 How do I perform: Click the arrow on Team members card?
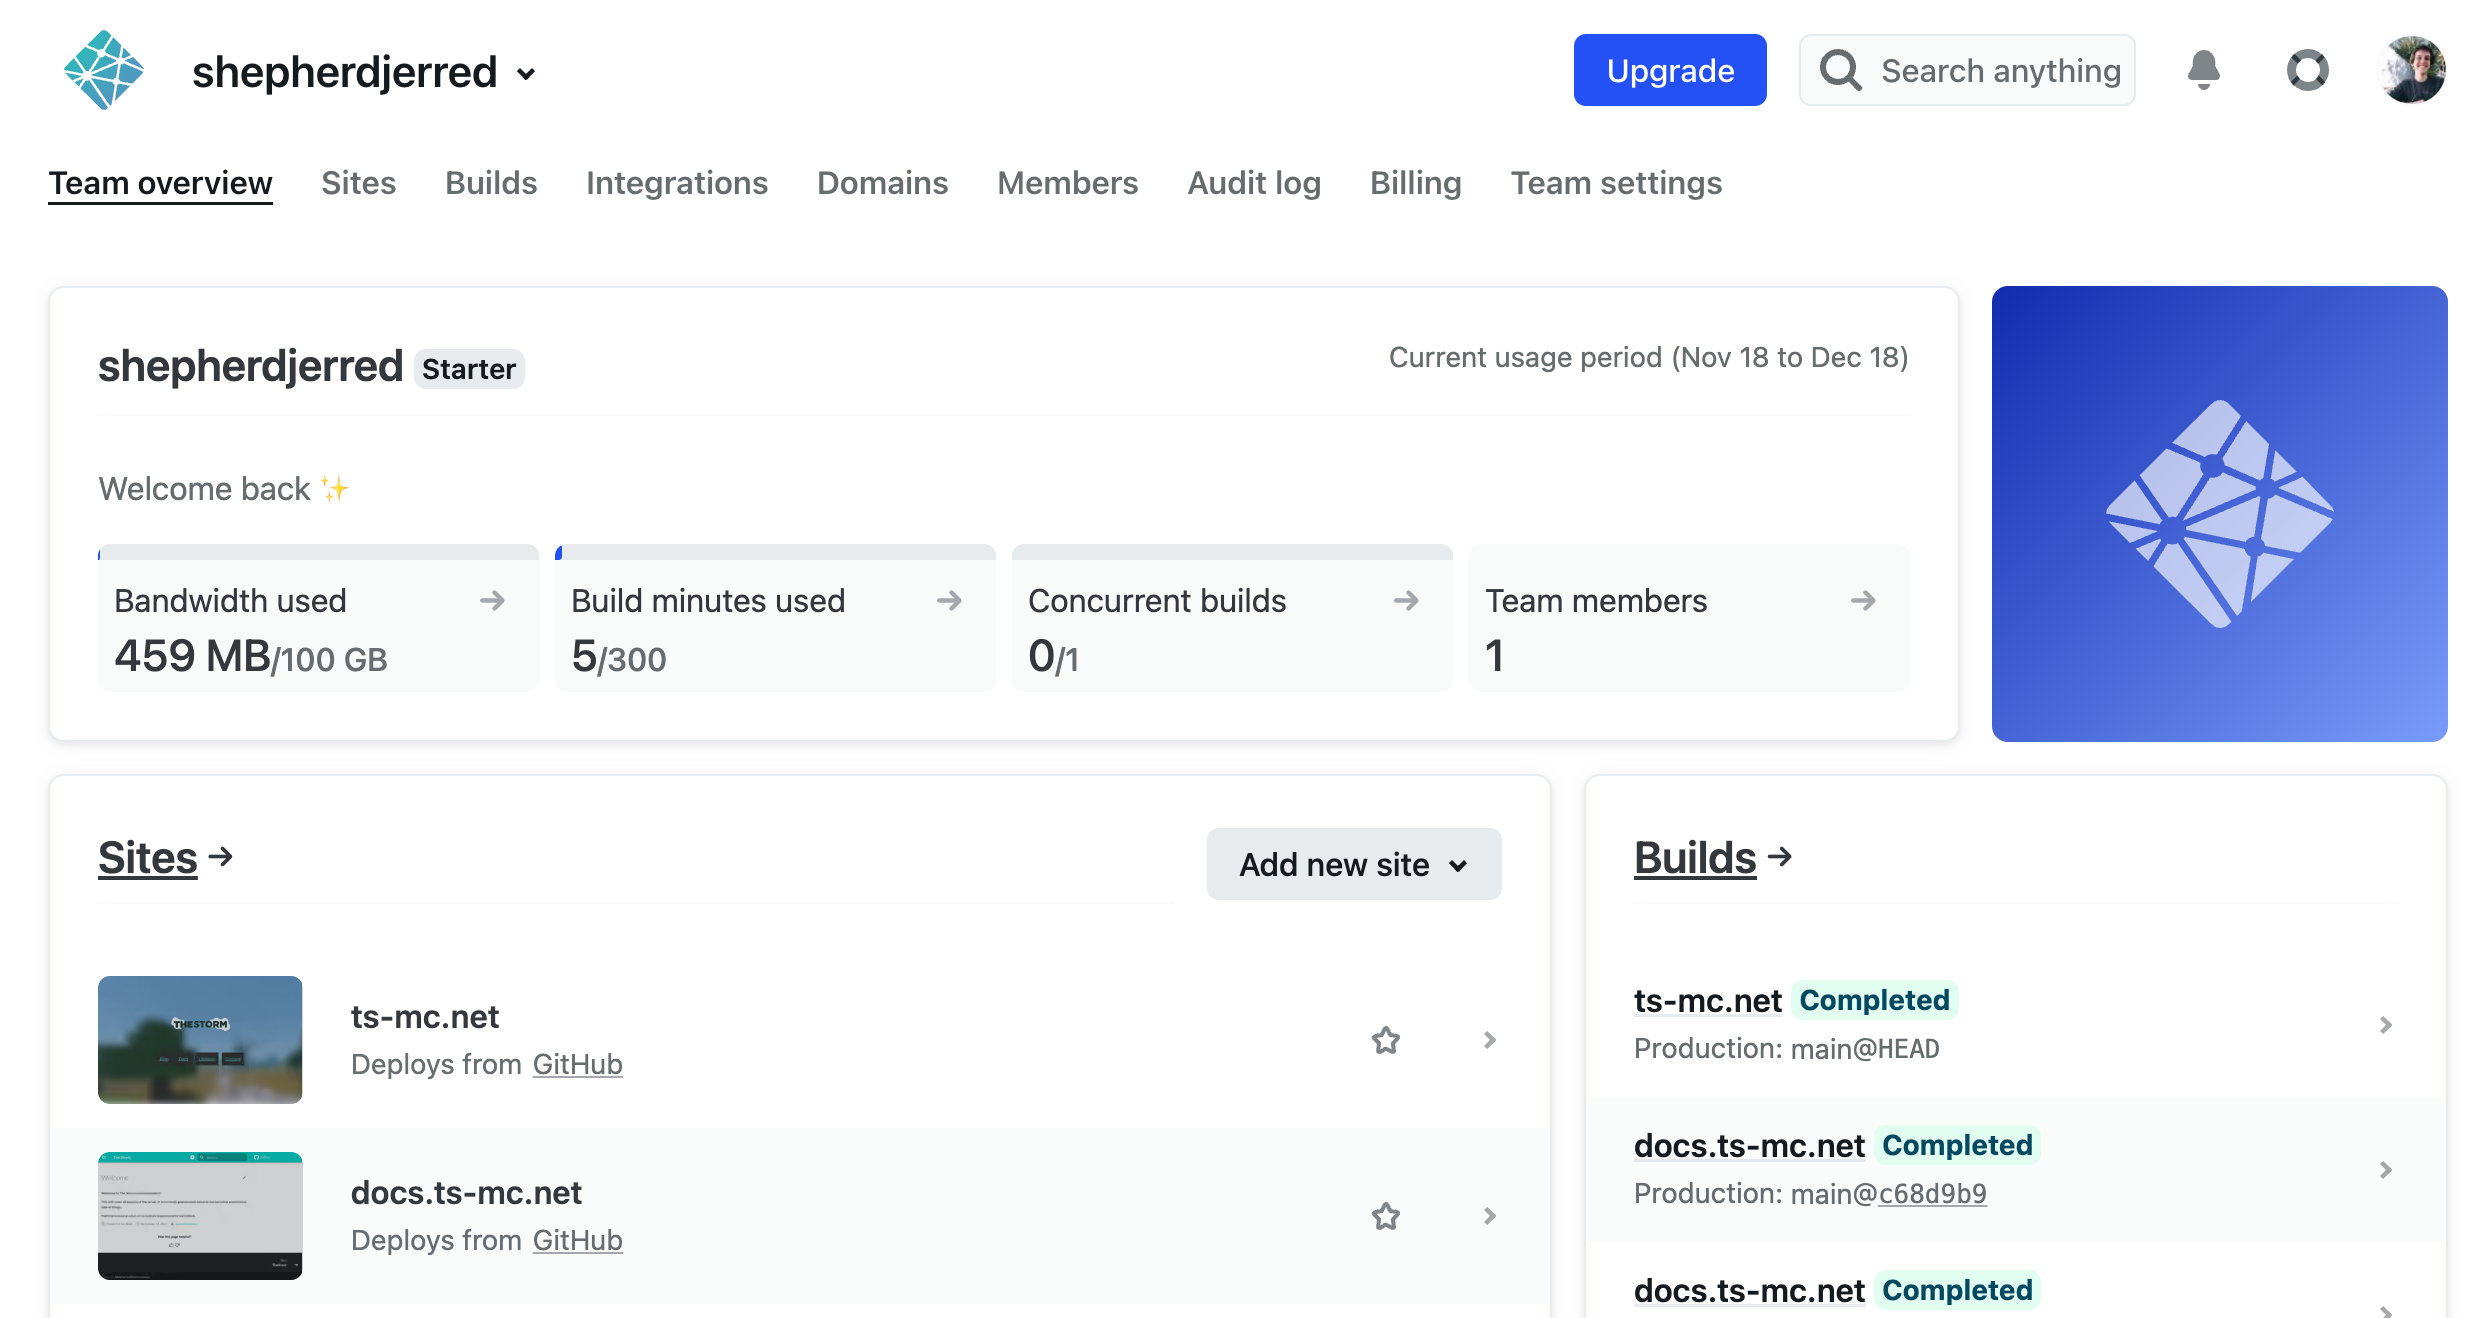tap(1863, 601)
